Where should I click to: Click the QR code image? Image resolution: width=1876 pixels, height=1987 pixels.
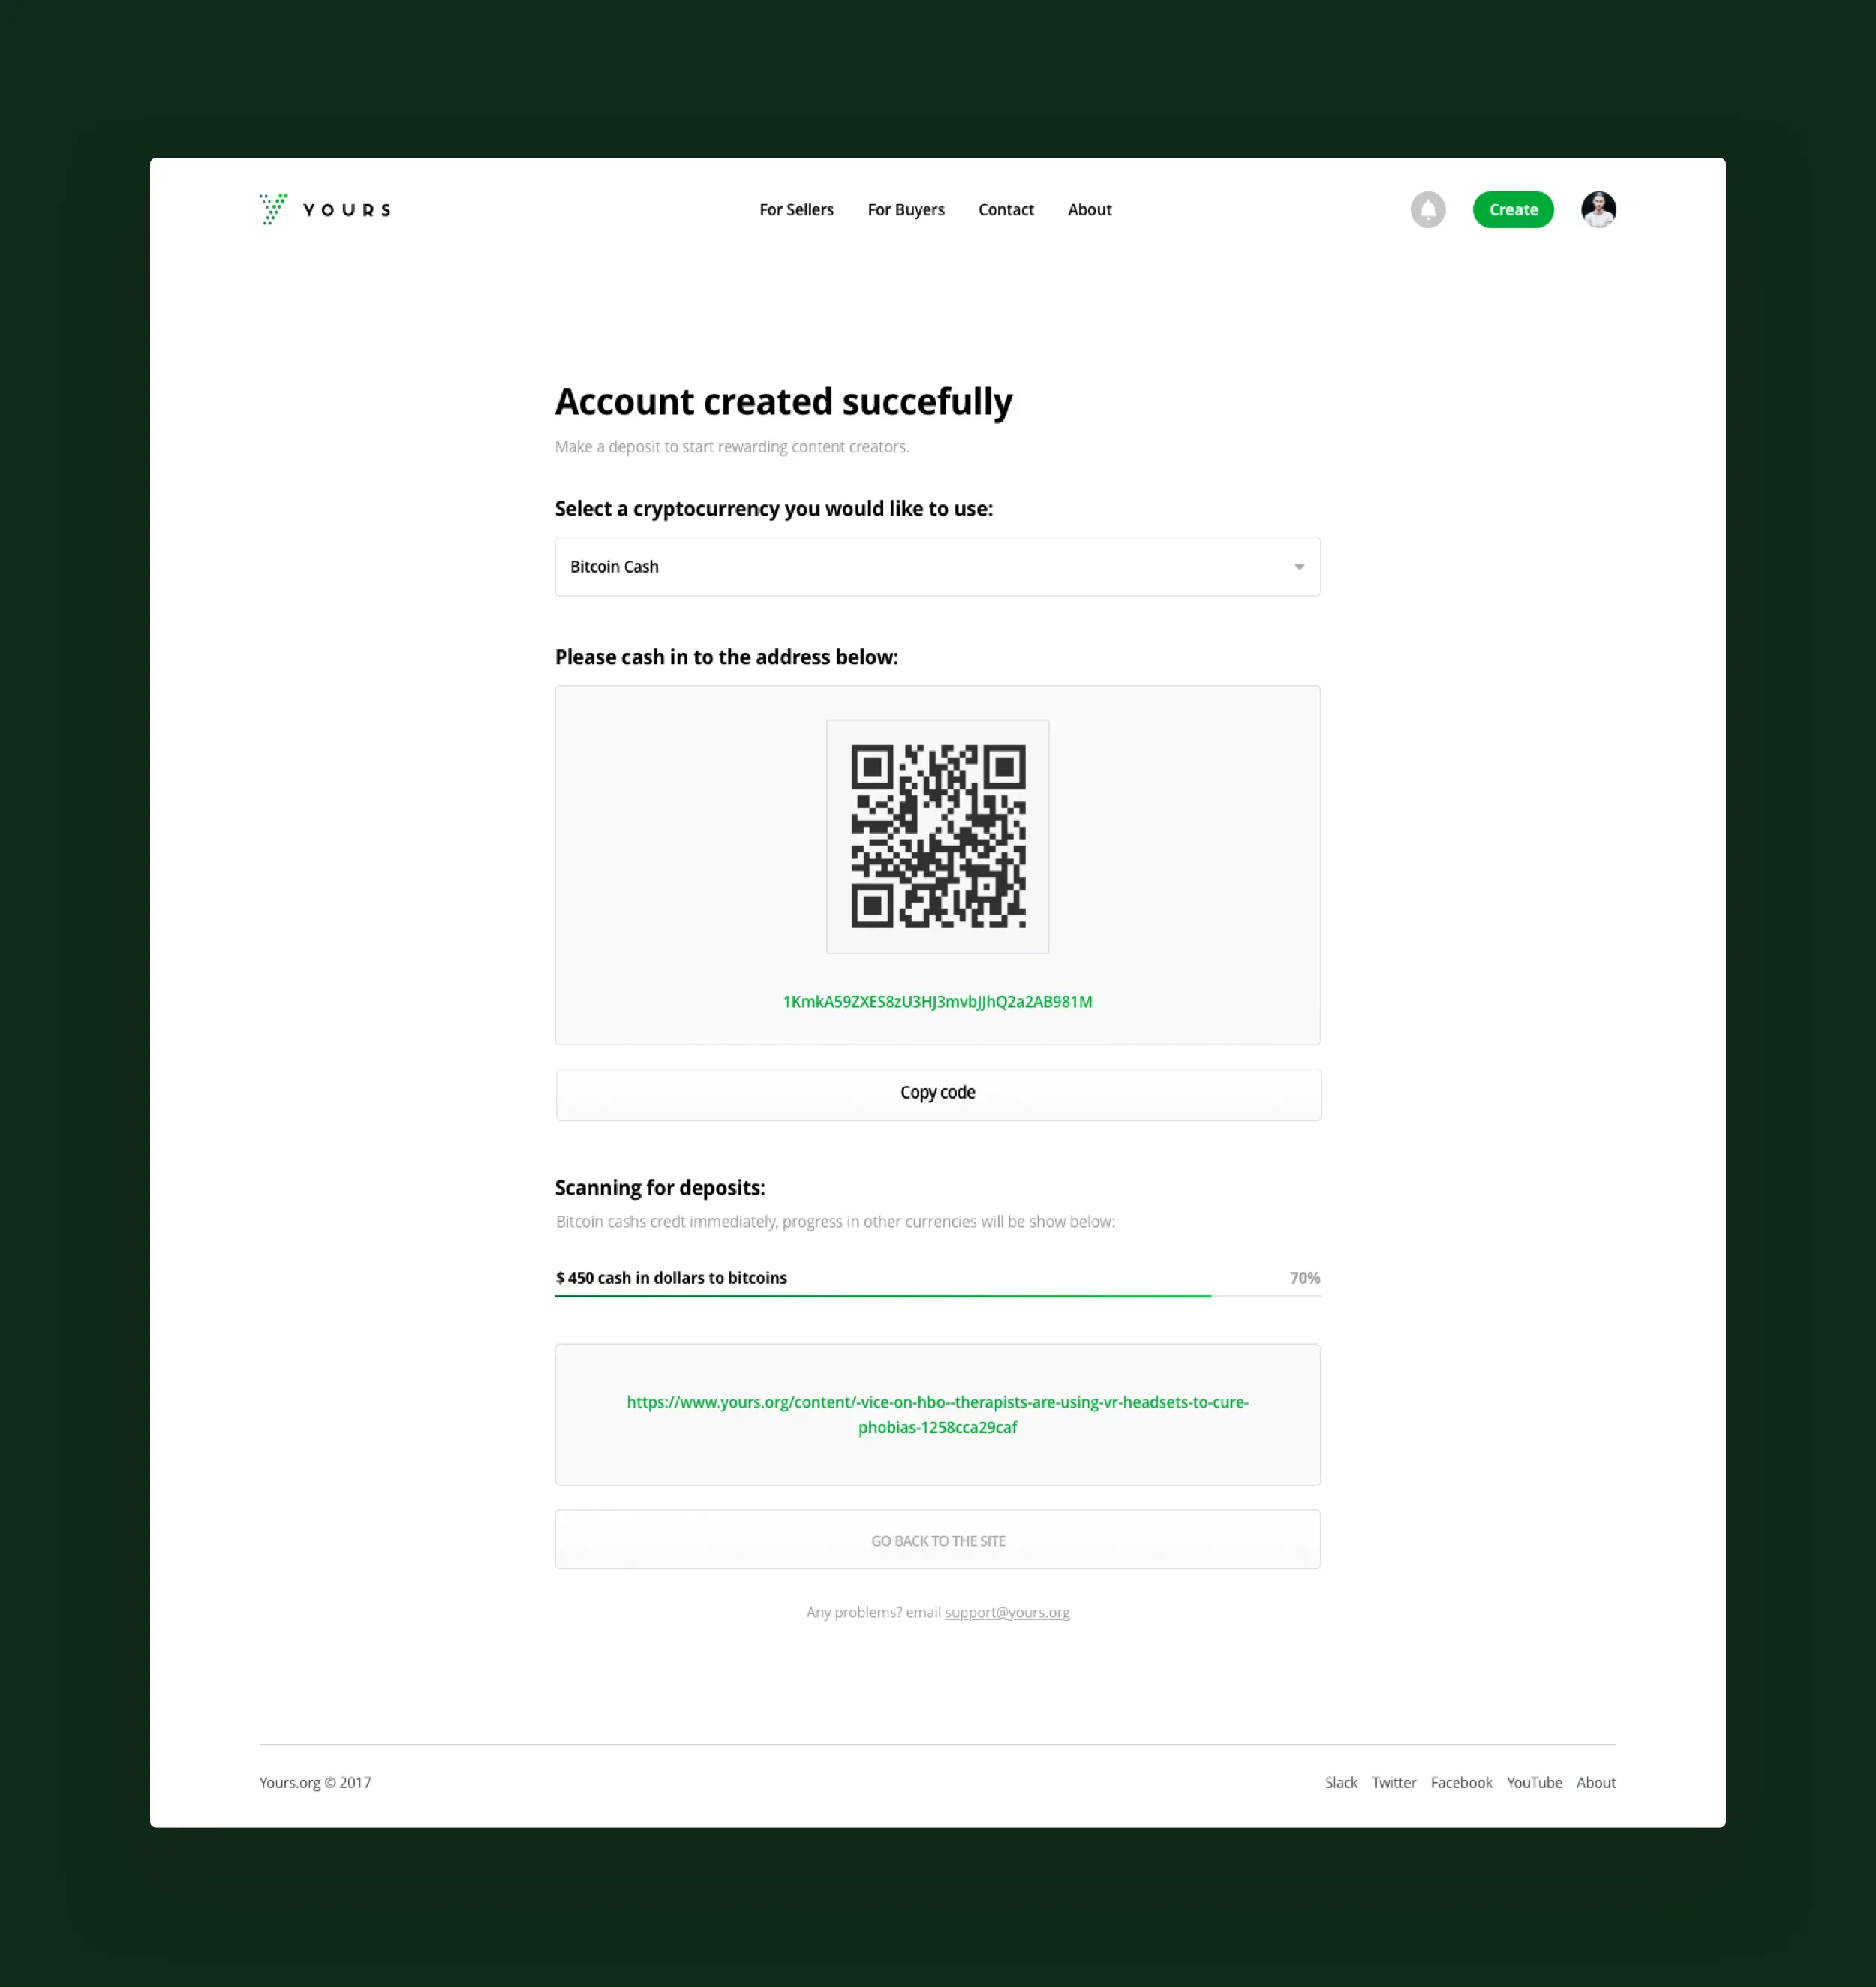click(x=938, y=836)
